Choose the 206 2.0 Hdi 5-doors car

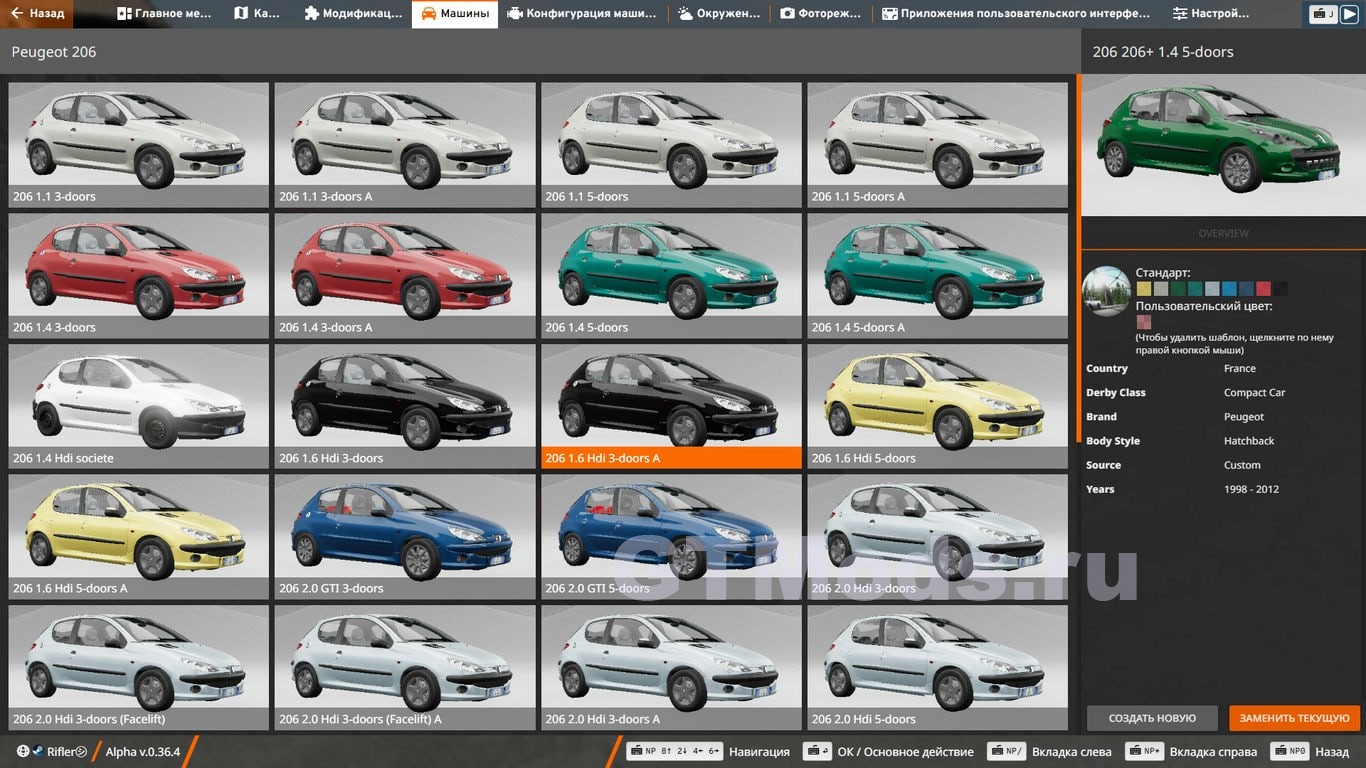tap(937, 667)
